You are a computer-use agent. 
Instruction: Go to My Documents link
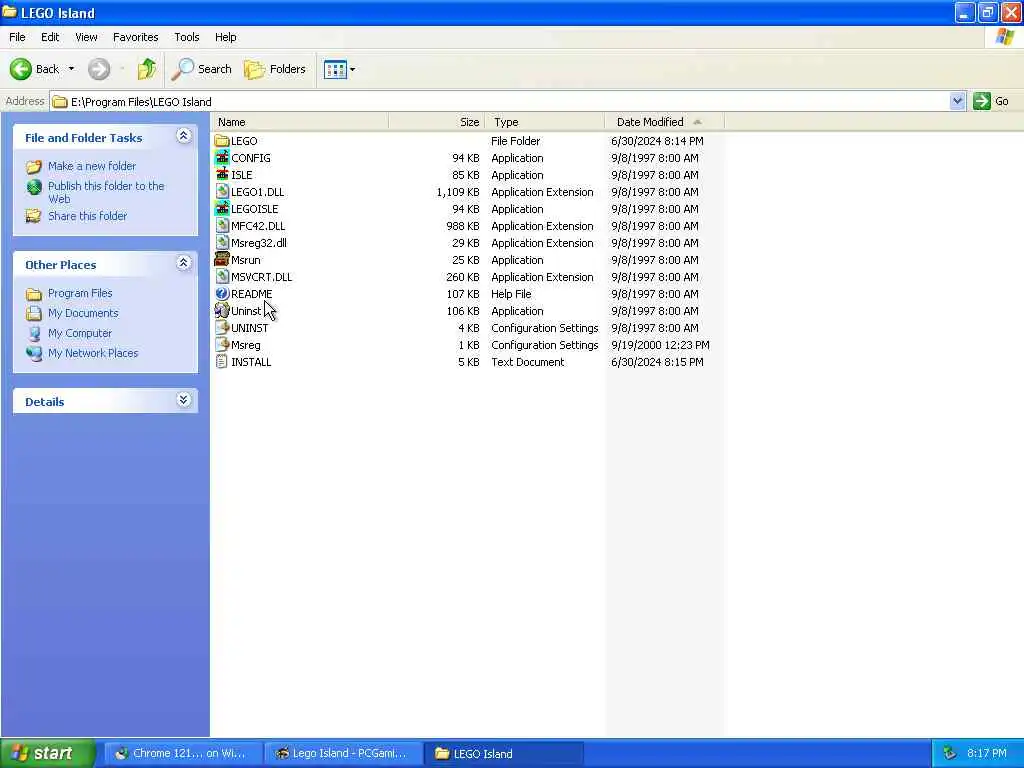[x=83, y=313]
